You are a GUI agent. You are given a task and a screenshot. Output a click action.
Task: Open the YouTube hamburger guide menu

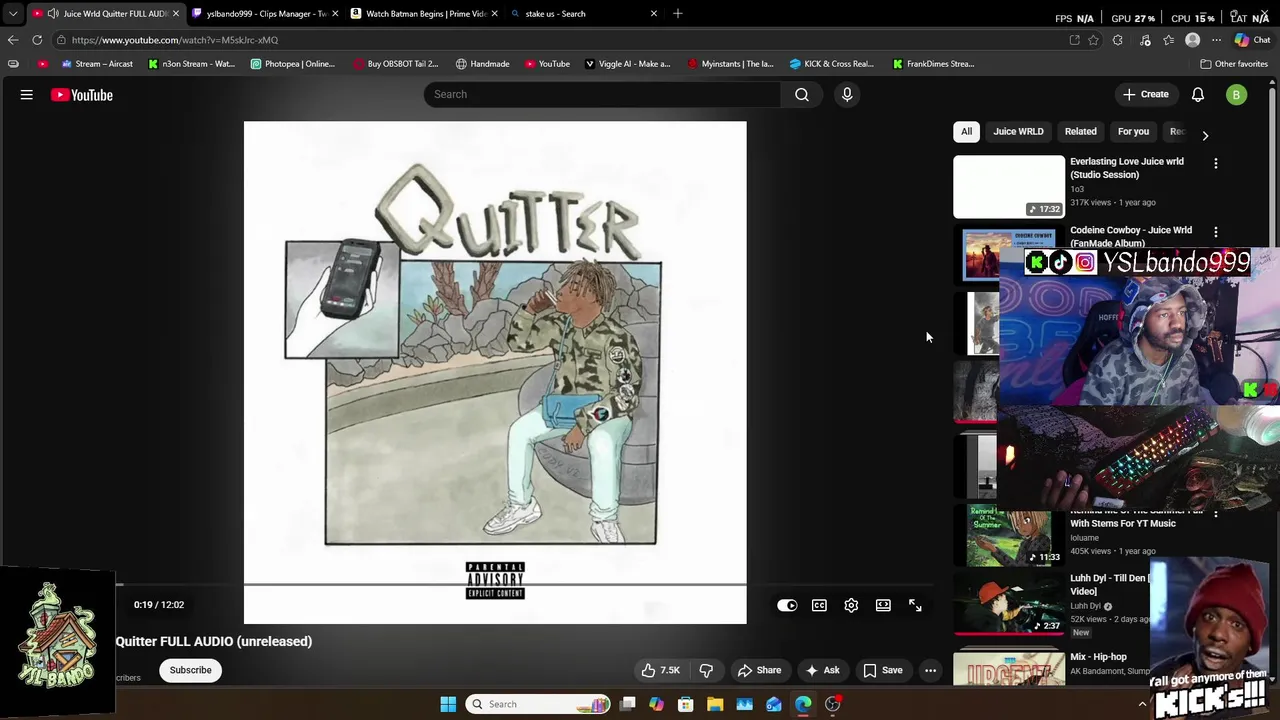point(27,95)
